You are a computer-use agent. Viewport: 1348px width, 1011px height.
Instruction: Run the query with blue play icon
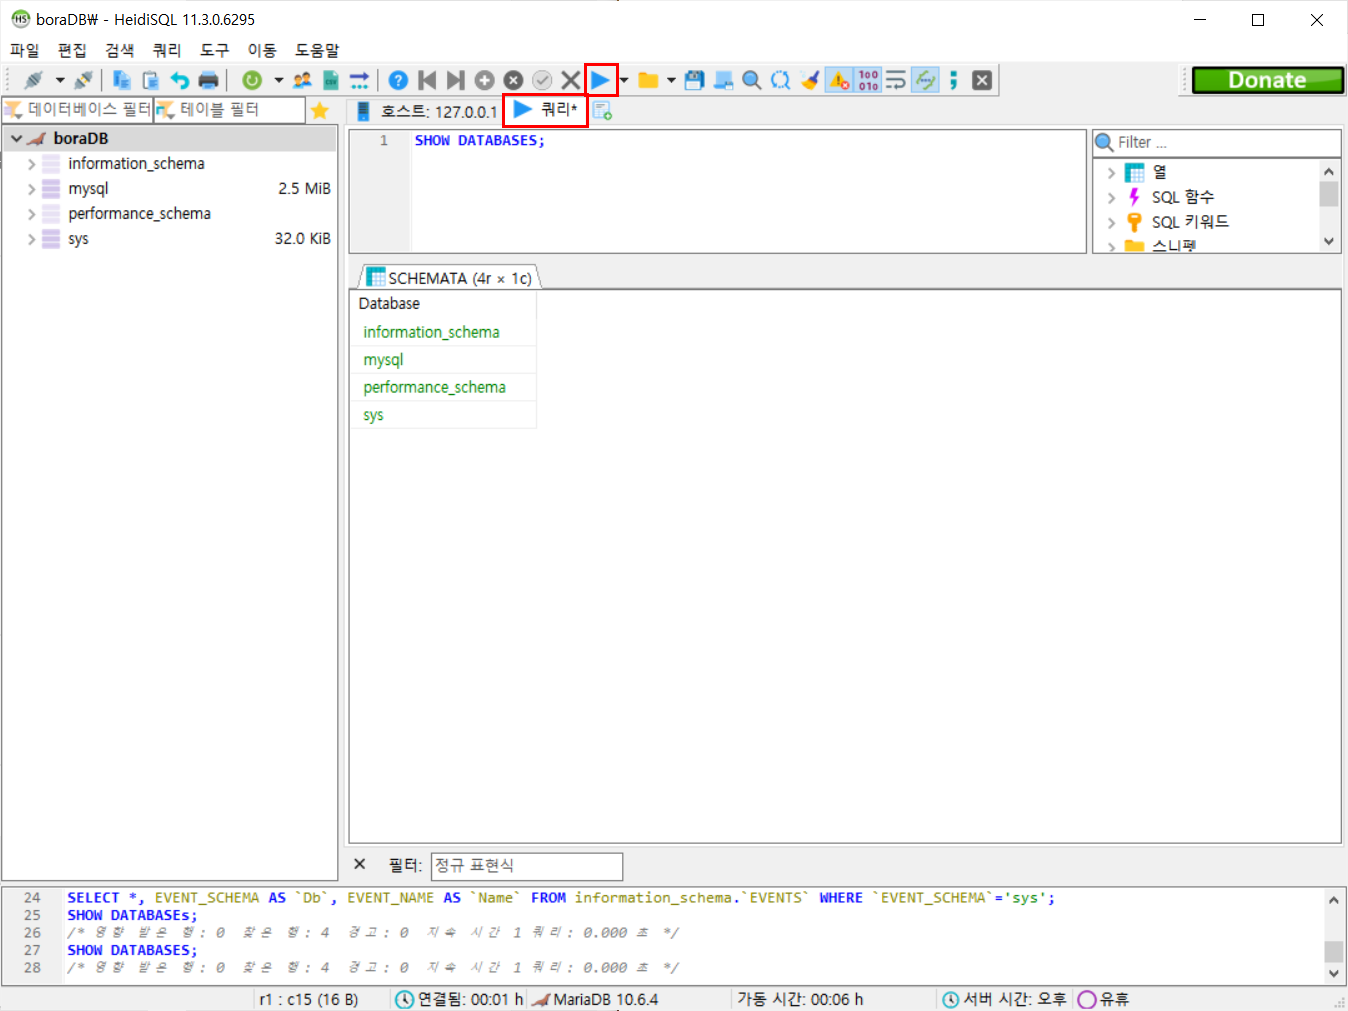(x=600, y=80)
